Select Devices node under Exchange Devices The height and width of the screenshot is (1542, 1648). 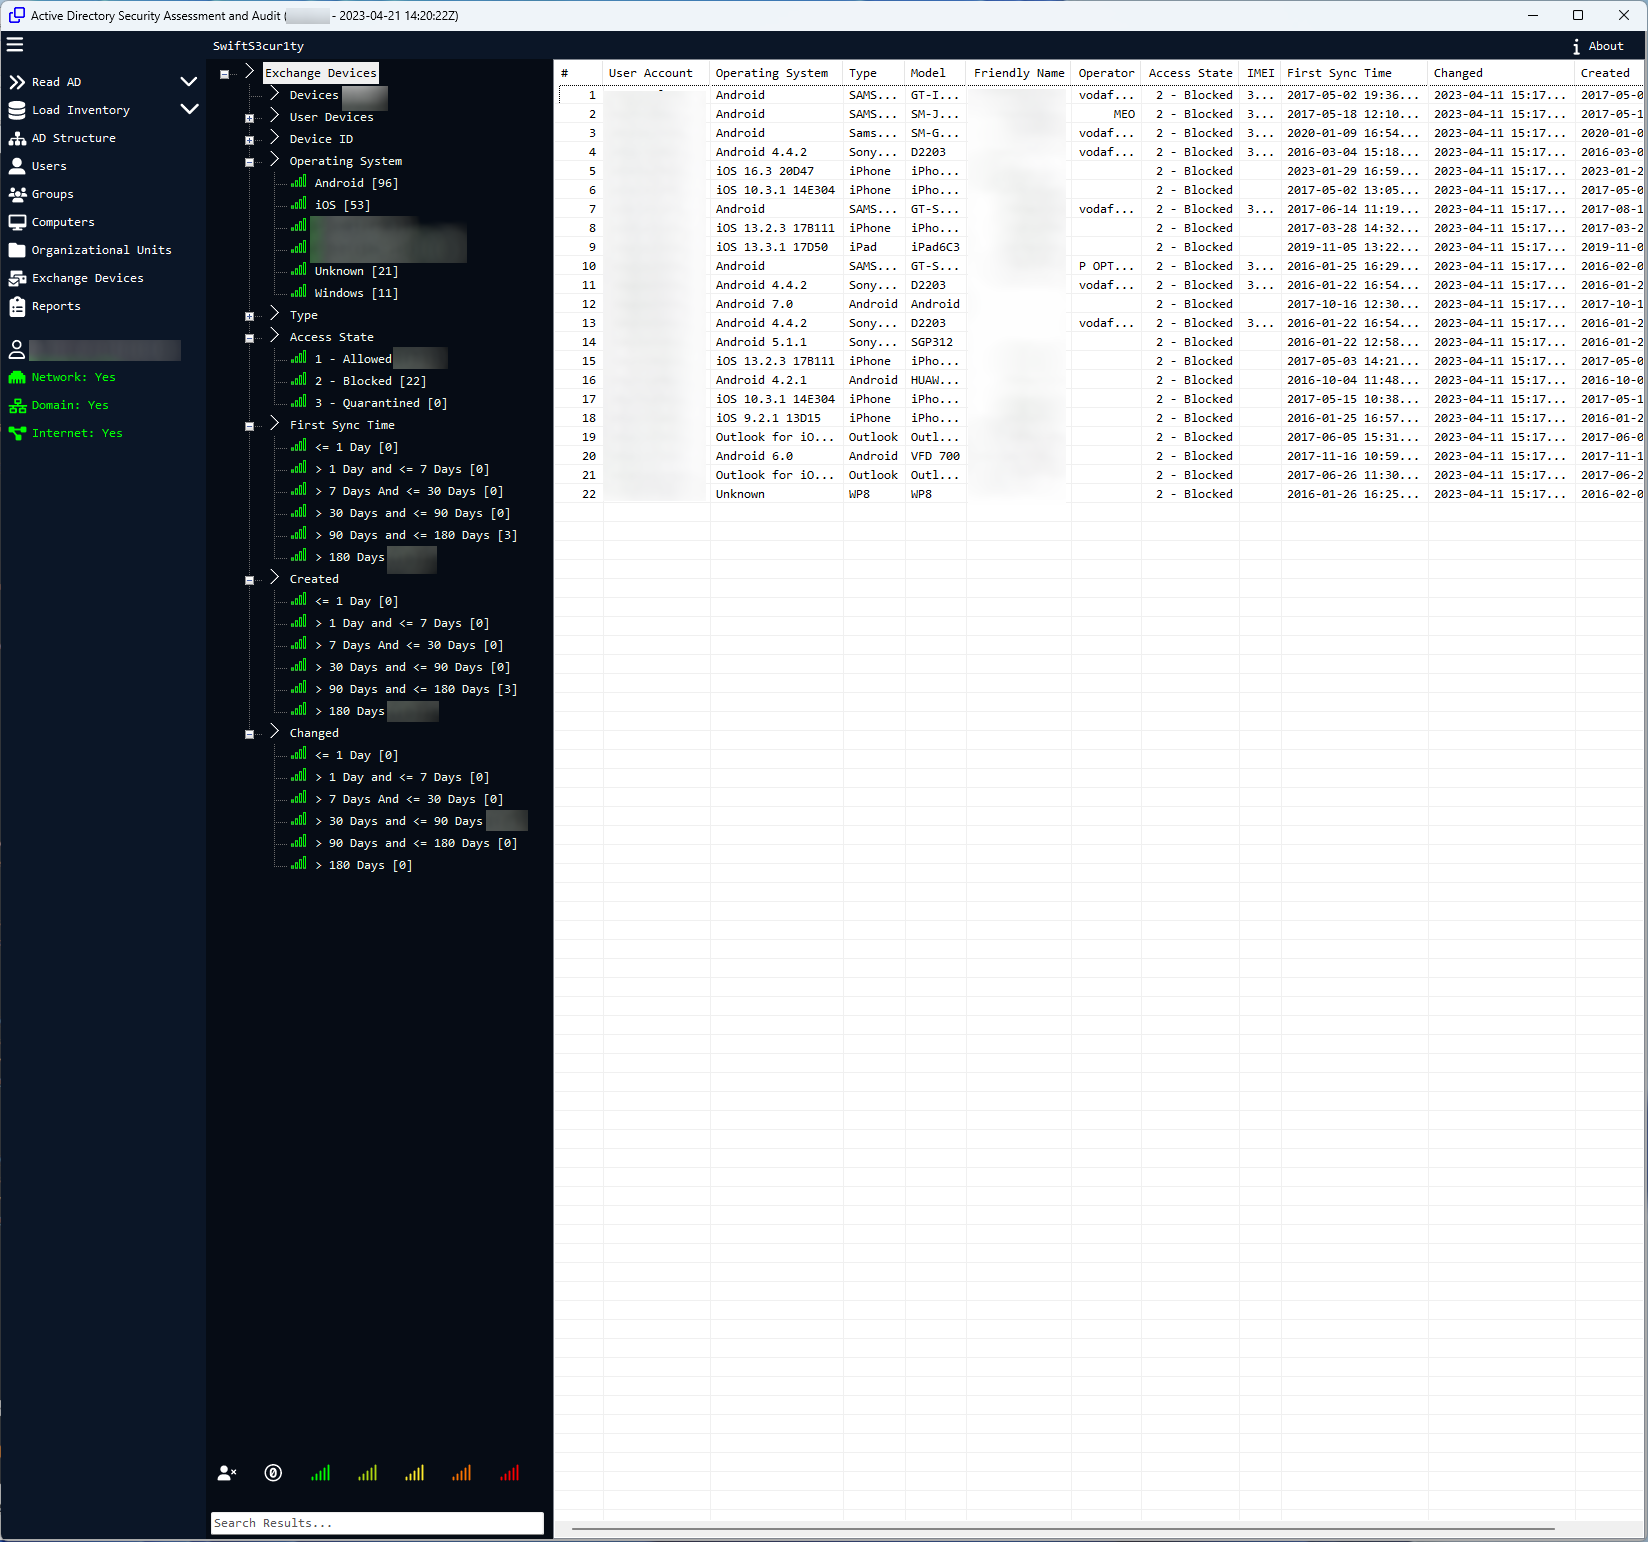pos(314,95)
